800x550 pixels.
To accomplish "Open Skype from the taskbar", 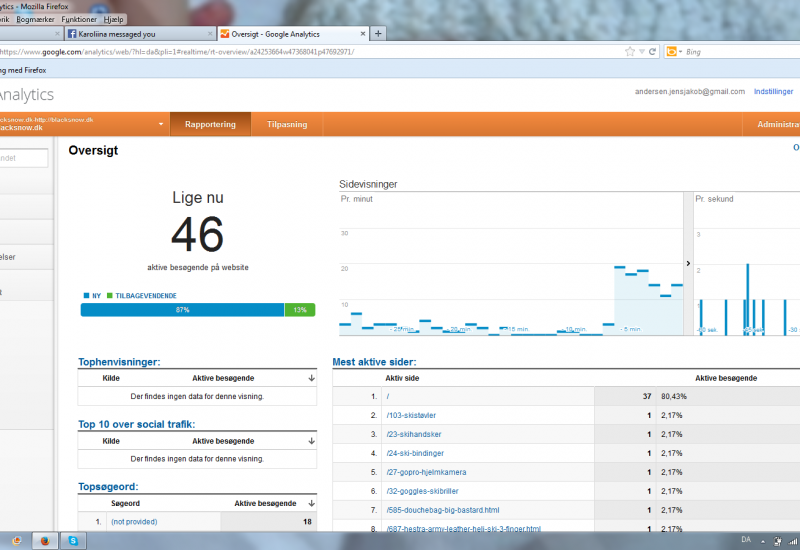I will (73, 540).
